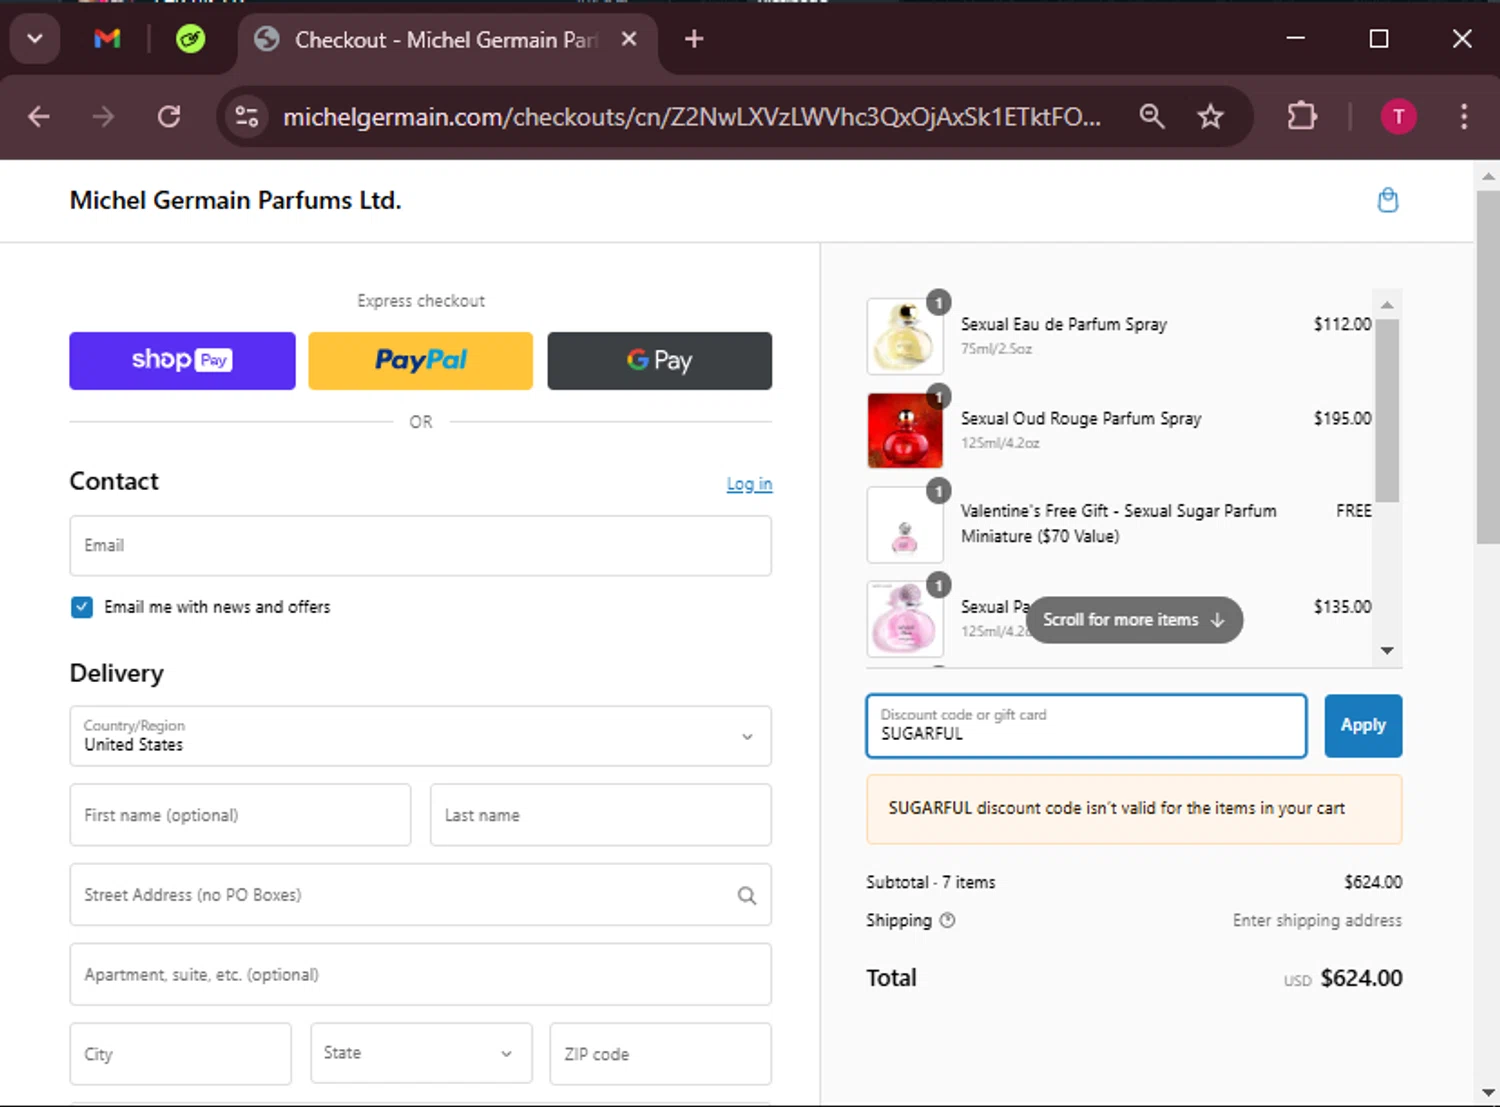Click cart list scroll down arrow
1500x1107 pixels.
click(x=1387, y=651)
